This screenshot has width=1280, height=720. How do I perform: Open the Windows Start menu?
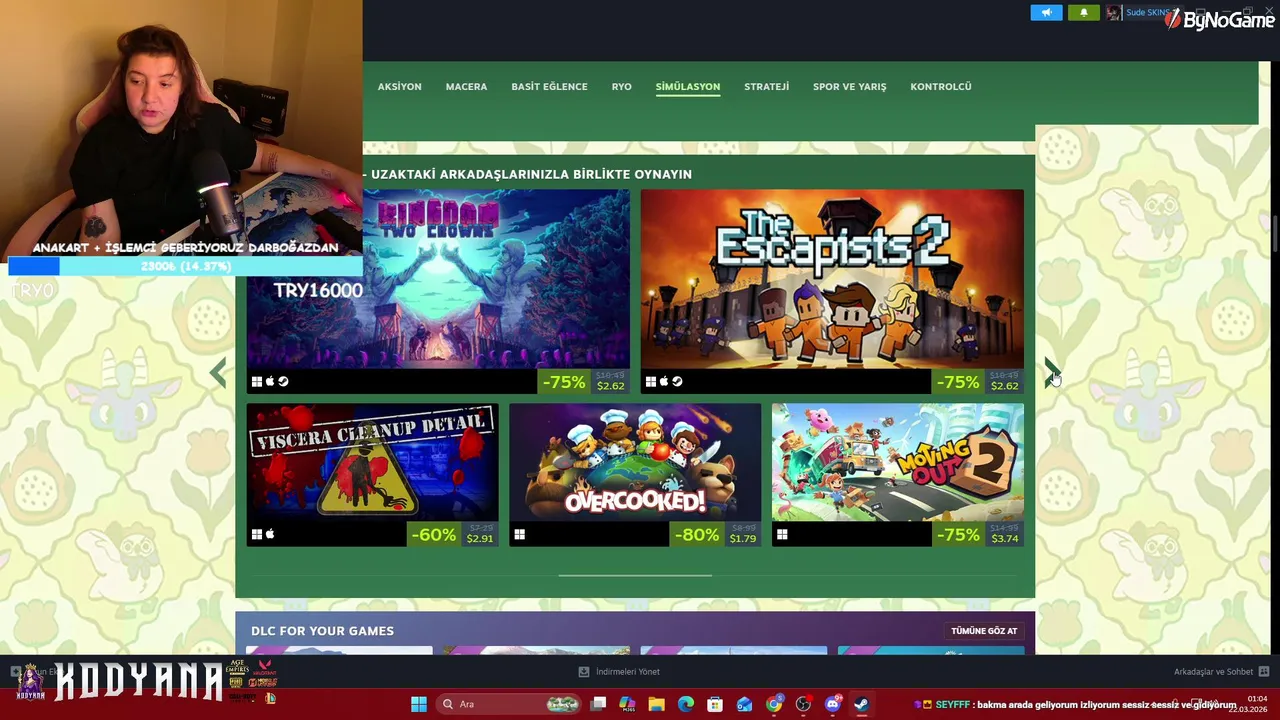click(419, 704)
